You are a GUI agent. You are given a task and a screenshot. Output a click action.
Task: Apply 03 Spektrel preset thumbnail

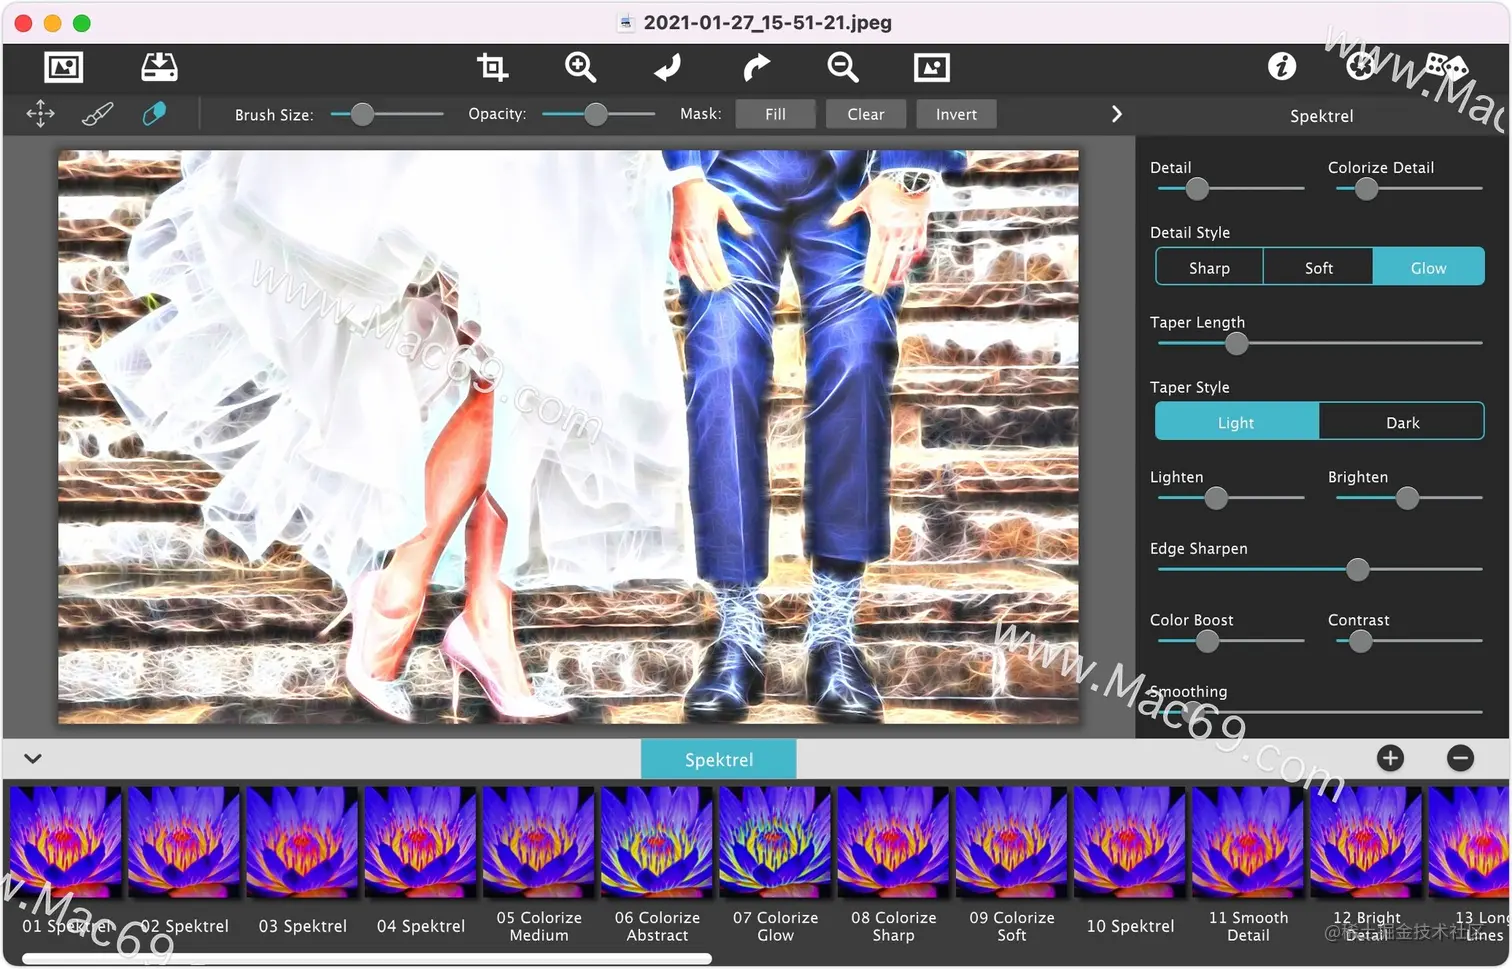(302, 842)
